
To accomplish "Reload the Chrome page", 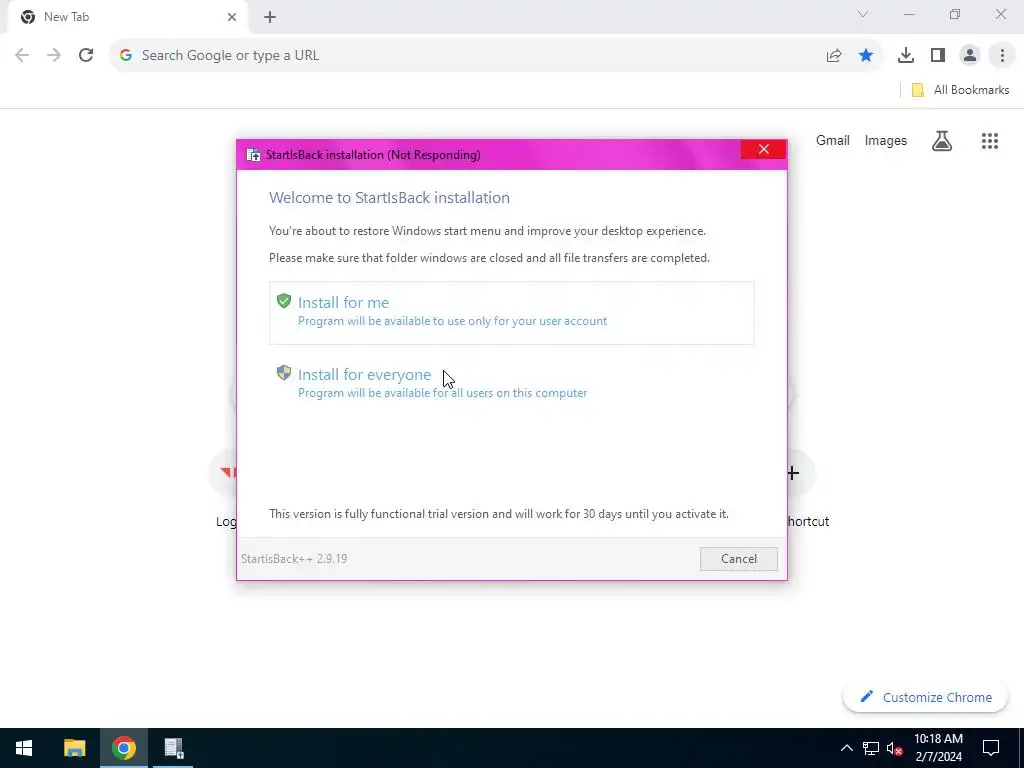I will point(86,56).
